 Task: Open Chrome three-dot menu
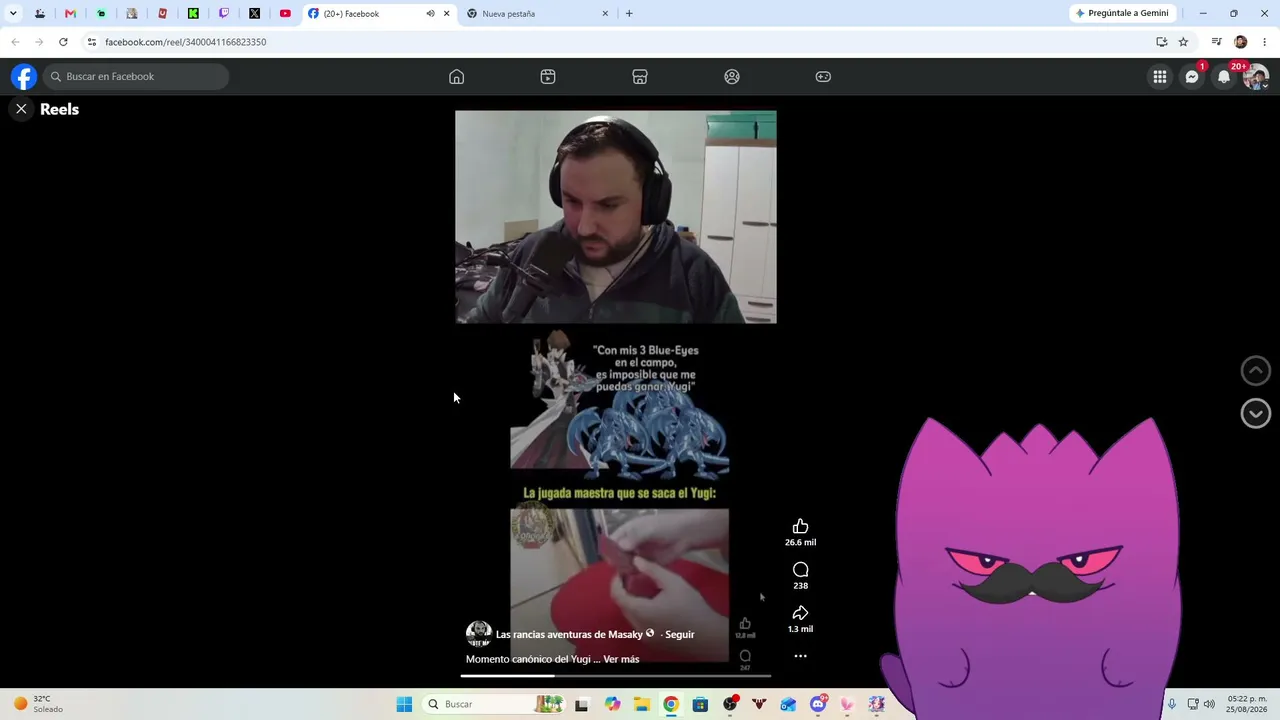coord(1265,42)
